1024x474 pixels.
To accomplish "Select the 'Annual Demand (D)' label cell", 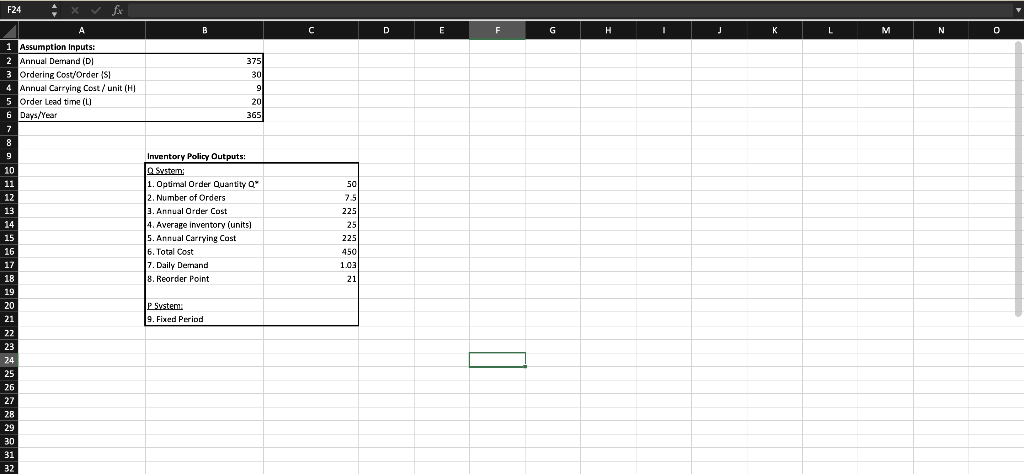I will tap(82, 61).
